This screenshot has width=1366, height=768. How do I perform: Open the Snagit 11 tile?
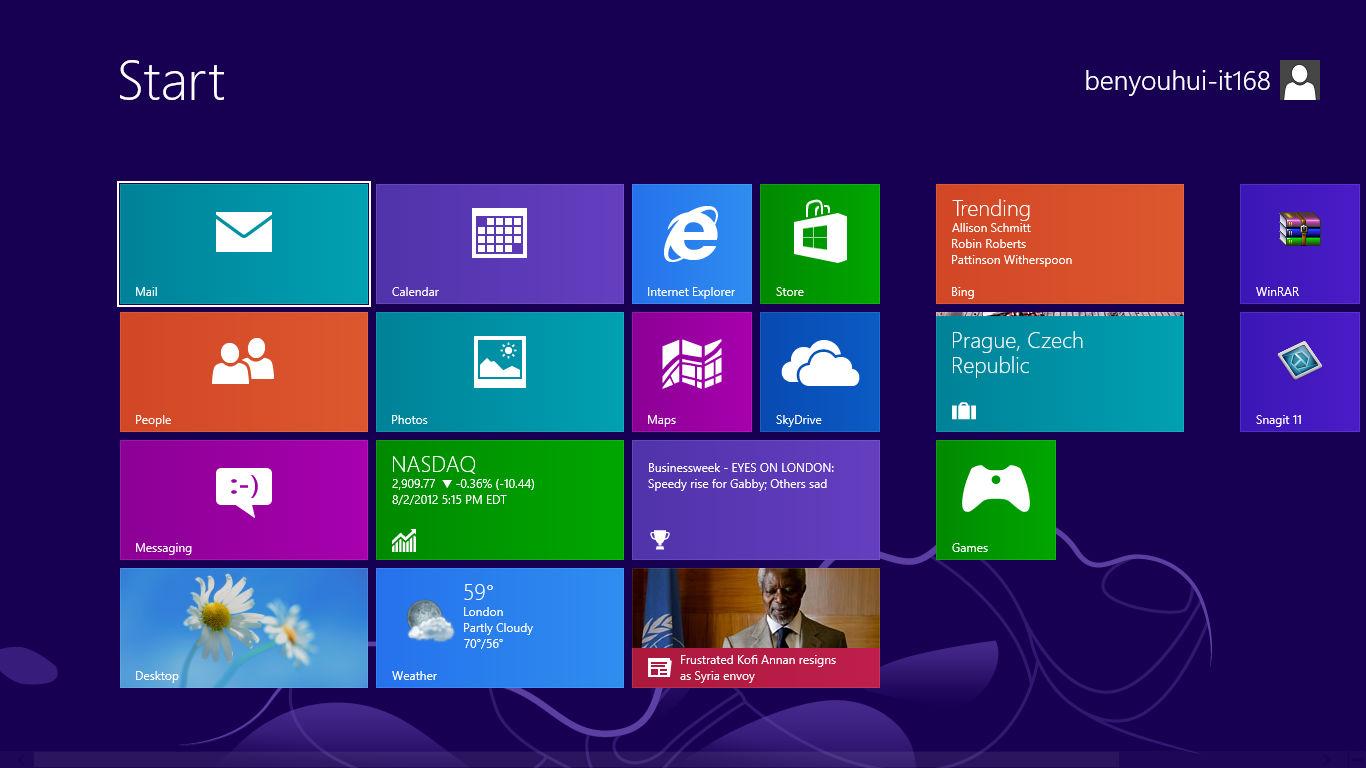tap(1300, 372)
